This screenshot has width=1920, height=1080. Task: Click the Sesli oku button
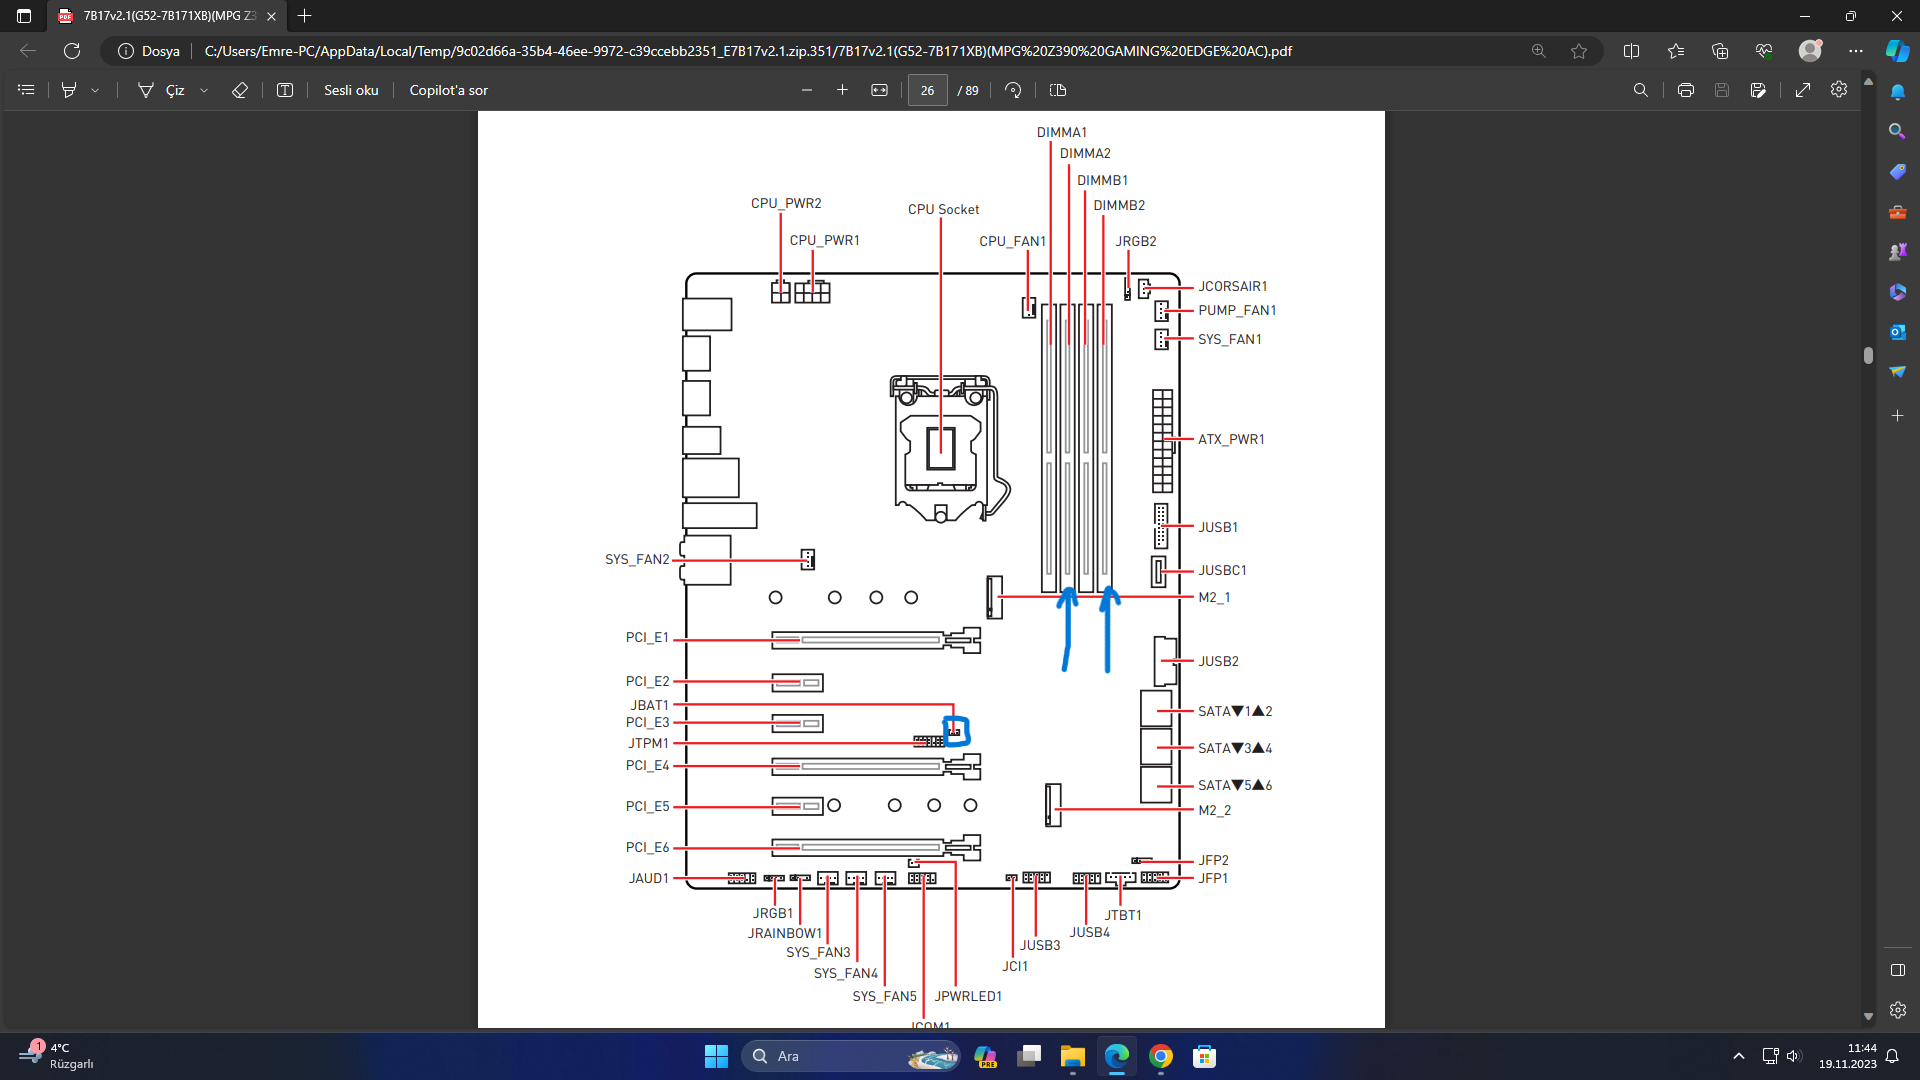tap(351, 90)
